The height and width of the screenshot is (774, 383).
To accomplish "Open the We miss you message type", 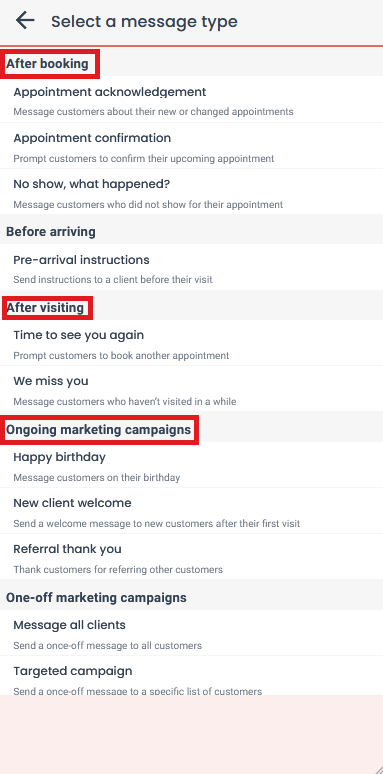I will pyautogui.click(x=192, y=388).
